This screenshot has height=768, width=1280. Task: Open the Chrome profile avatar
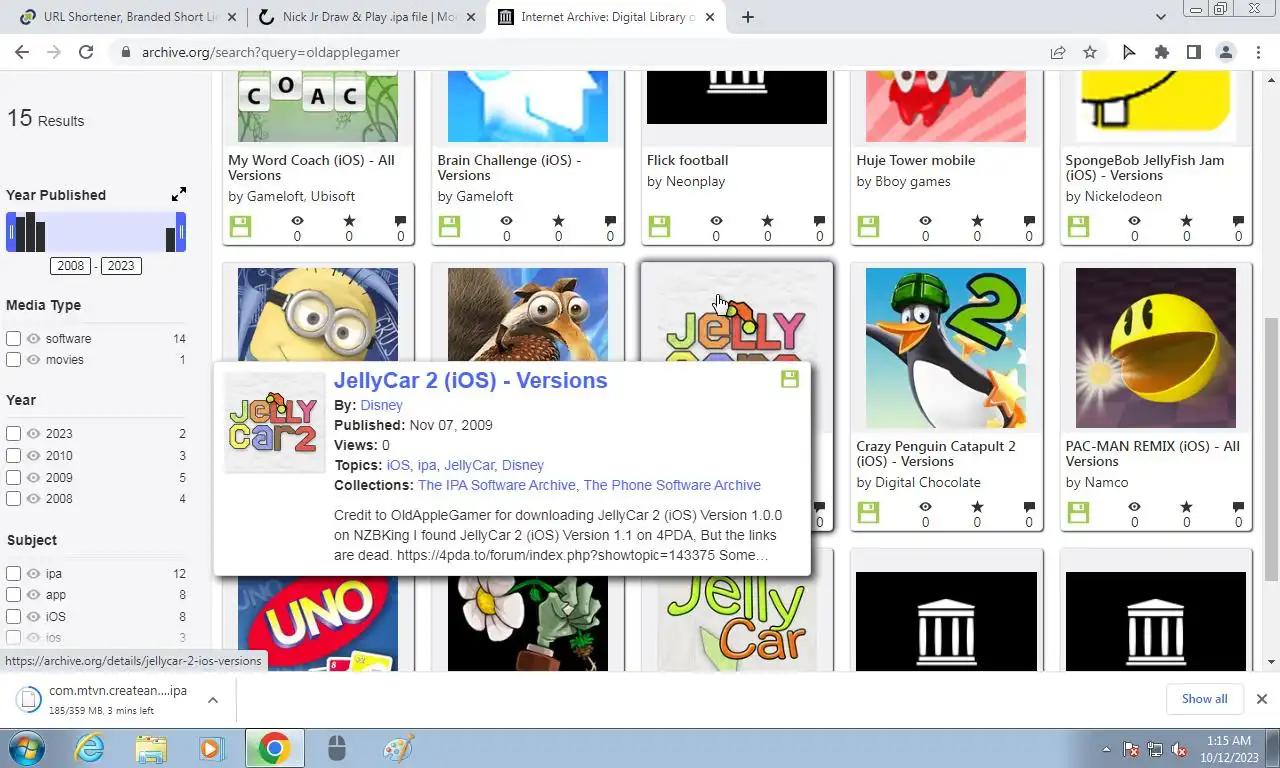pos(1225,52)
